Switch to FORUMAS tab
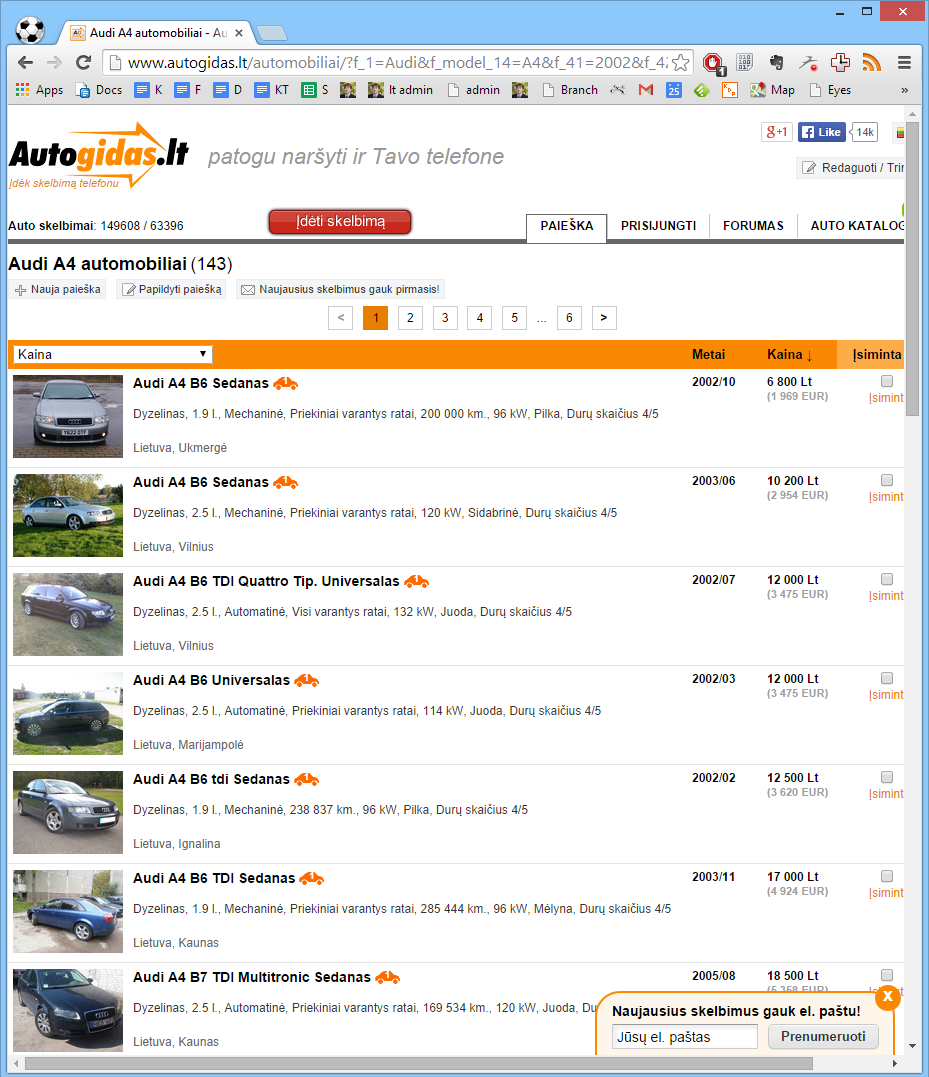 coord(753,226)
